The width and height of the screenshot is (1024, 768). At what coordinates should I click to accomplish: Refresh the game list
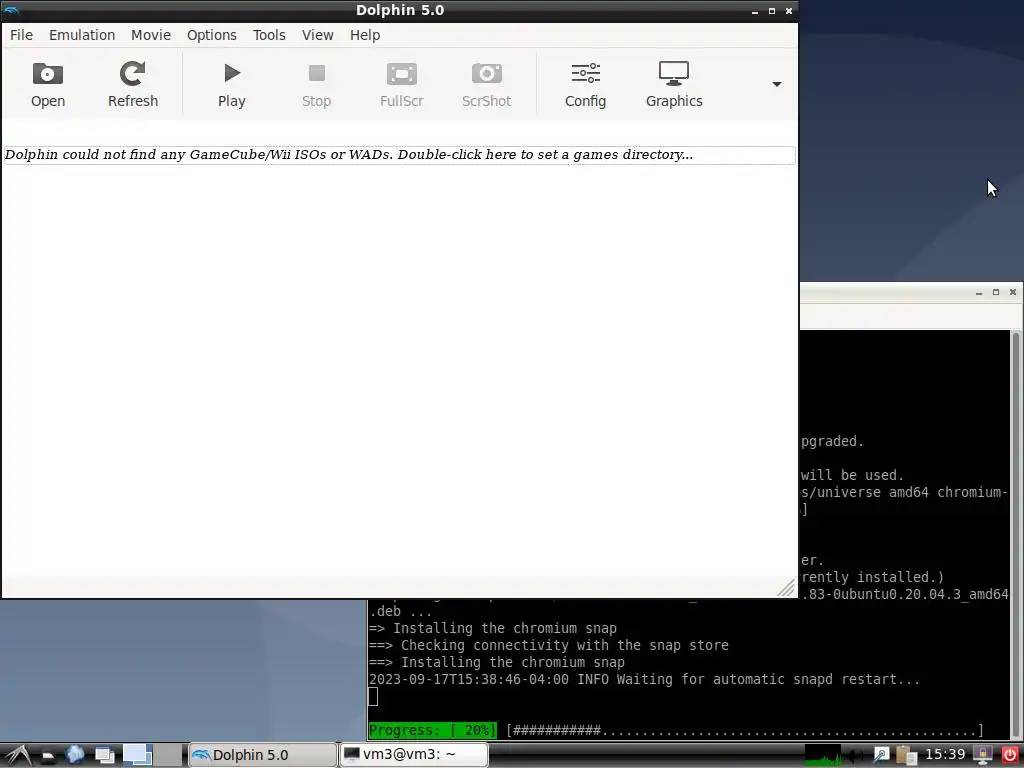[x=133, y=85]
